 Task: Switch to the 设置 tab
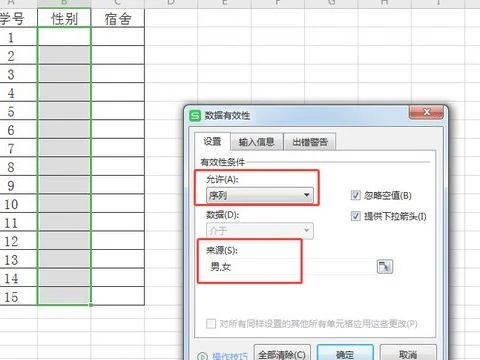click(212, 141)
